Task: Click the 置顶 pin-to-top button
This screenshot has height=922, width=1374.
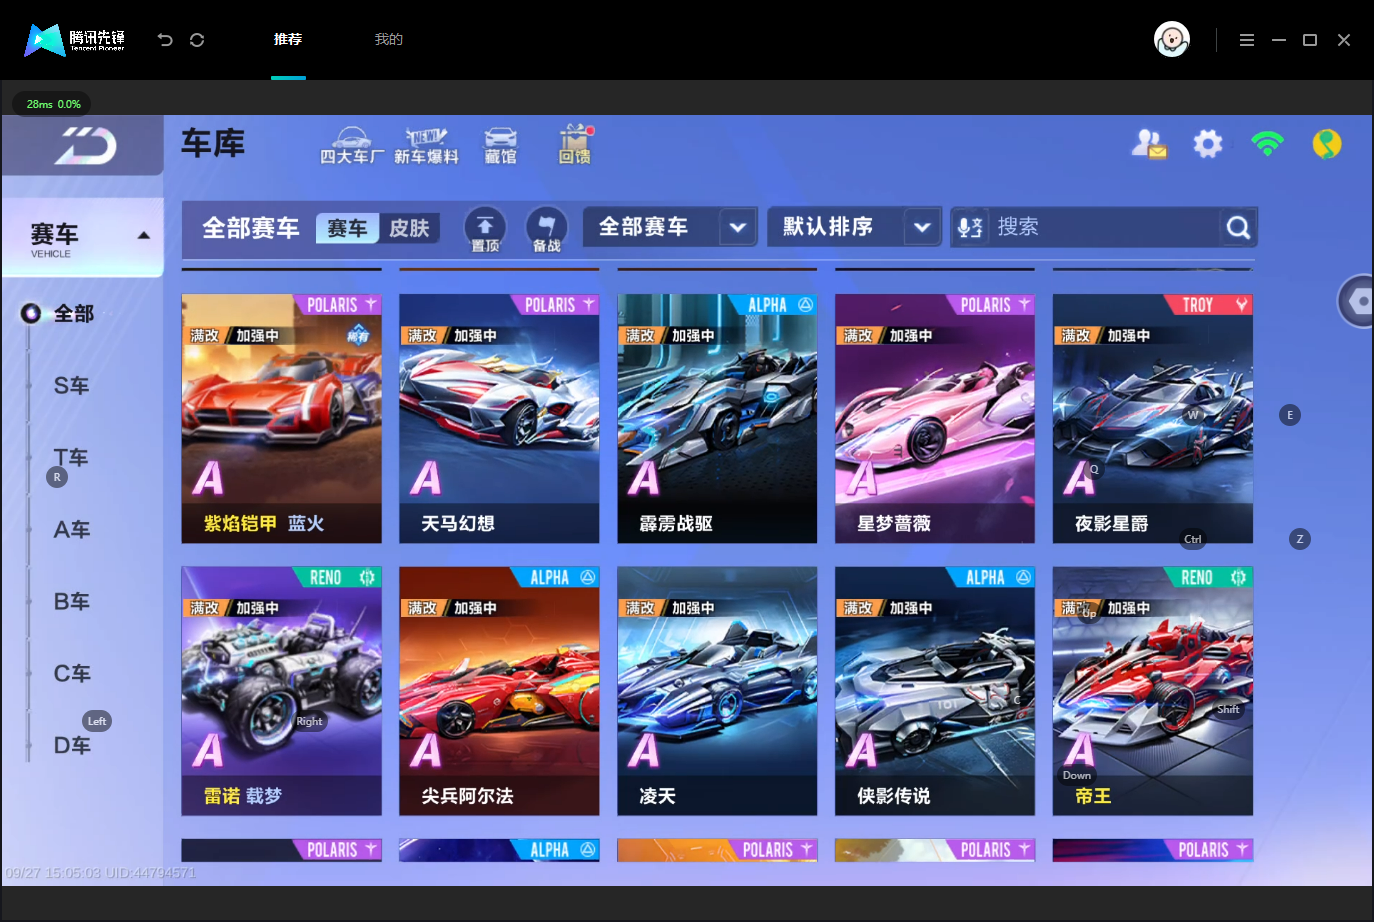Action: [x=485, y=229]
